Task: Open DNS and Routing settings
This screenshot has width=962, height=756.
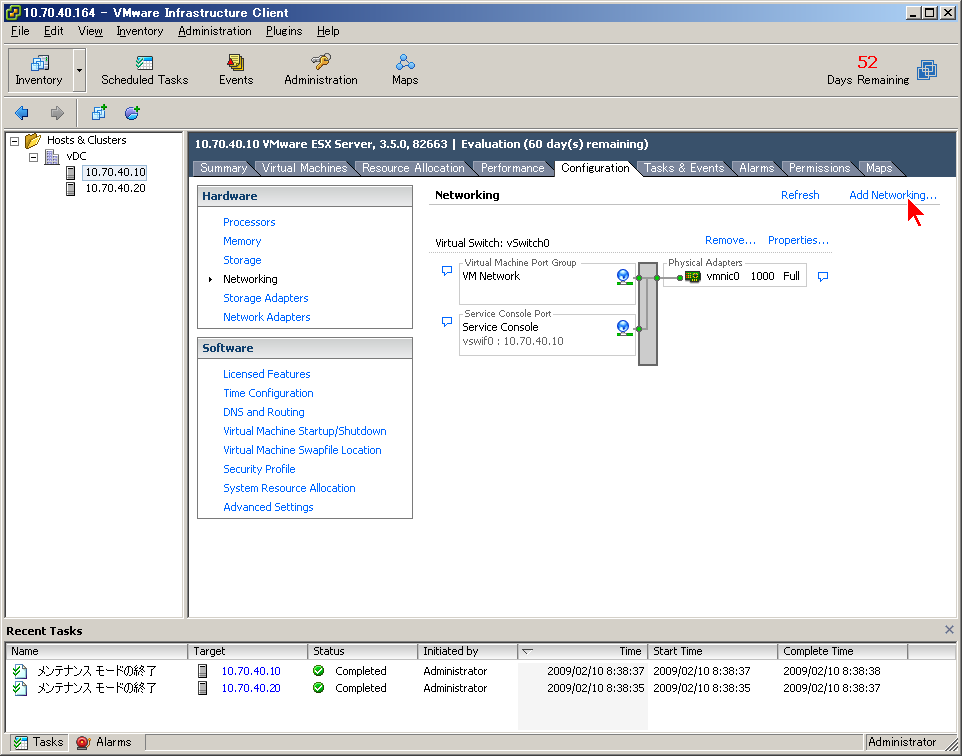Action: [264, 412]
